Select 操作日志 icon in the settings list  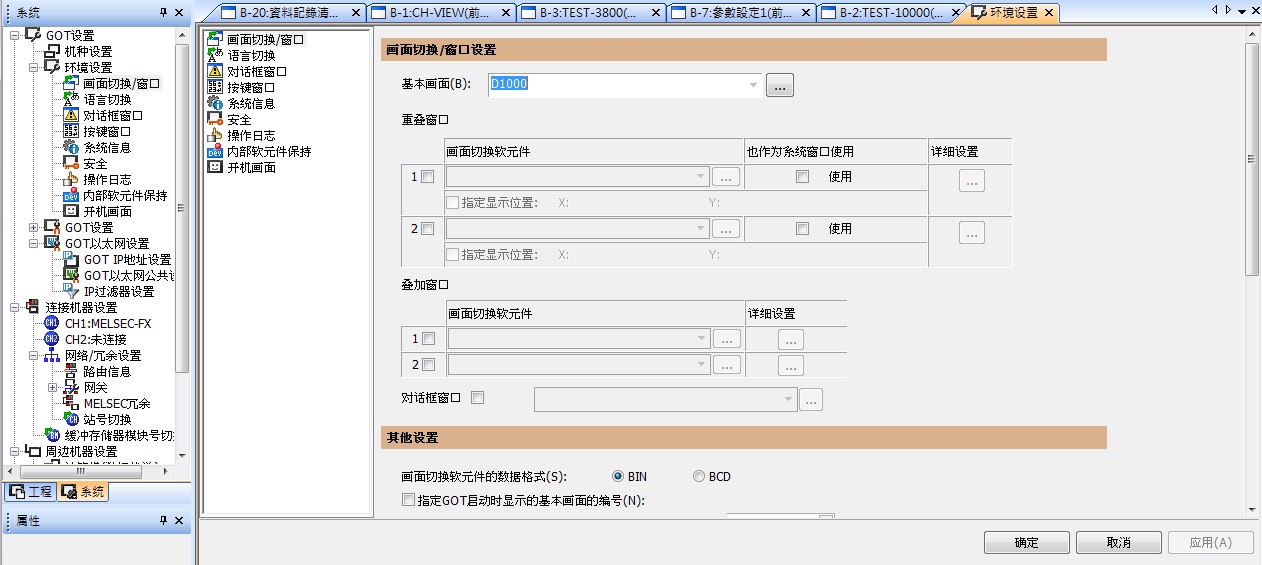pyautogui.click(x=214, y=136)
